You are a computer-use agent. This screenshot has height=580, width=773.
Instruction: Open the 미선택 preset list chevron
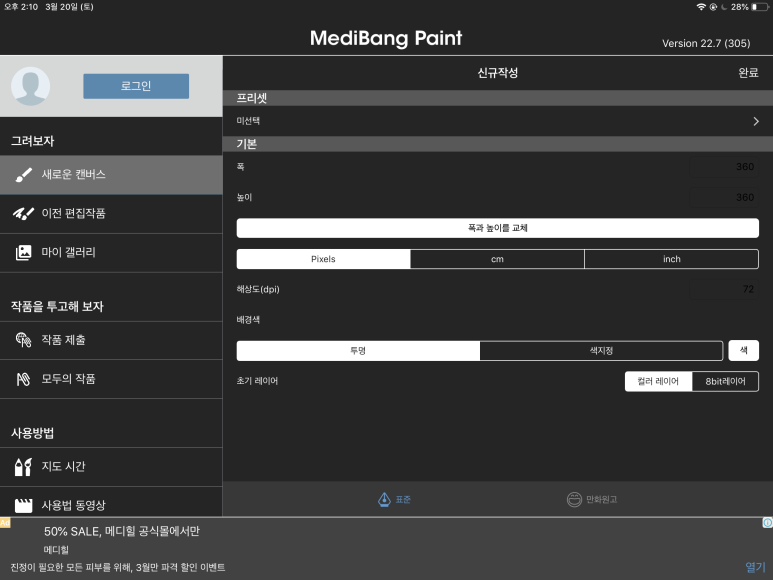(x=756, y=121)
